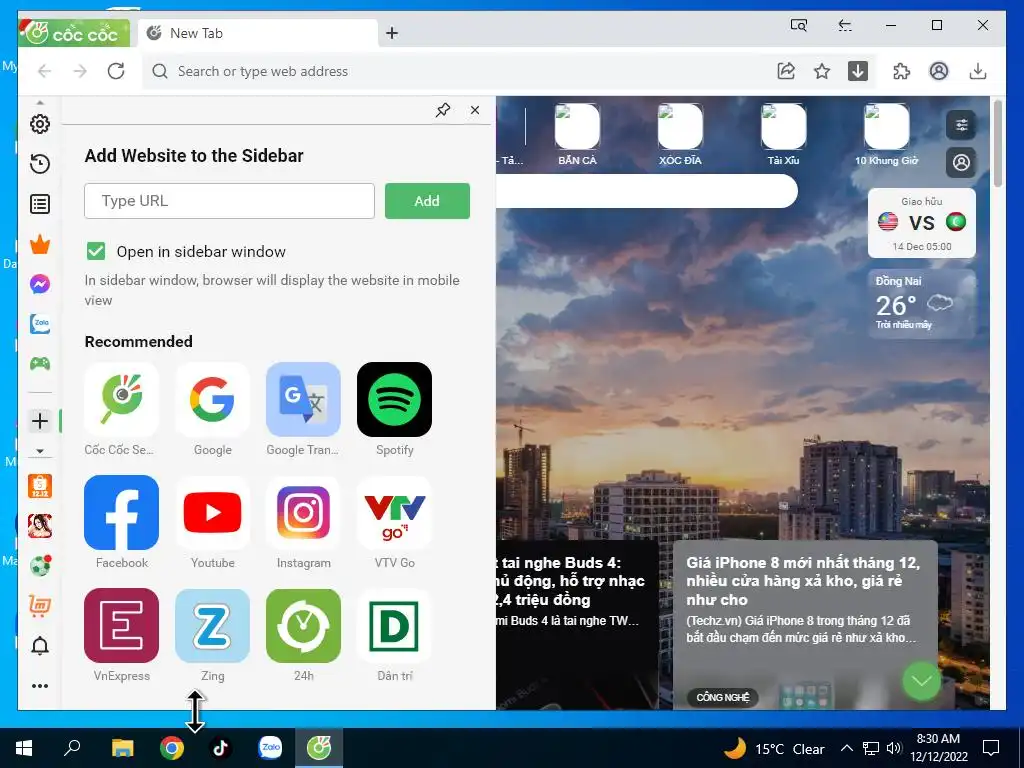Click the dark download media toolbar icon
Viewport: 1024px width, 768px height.
[858, 71]
